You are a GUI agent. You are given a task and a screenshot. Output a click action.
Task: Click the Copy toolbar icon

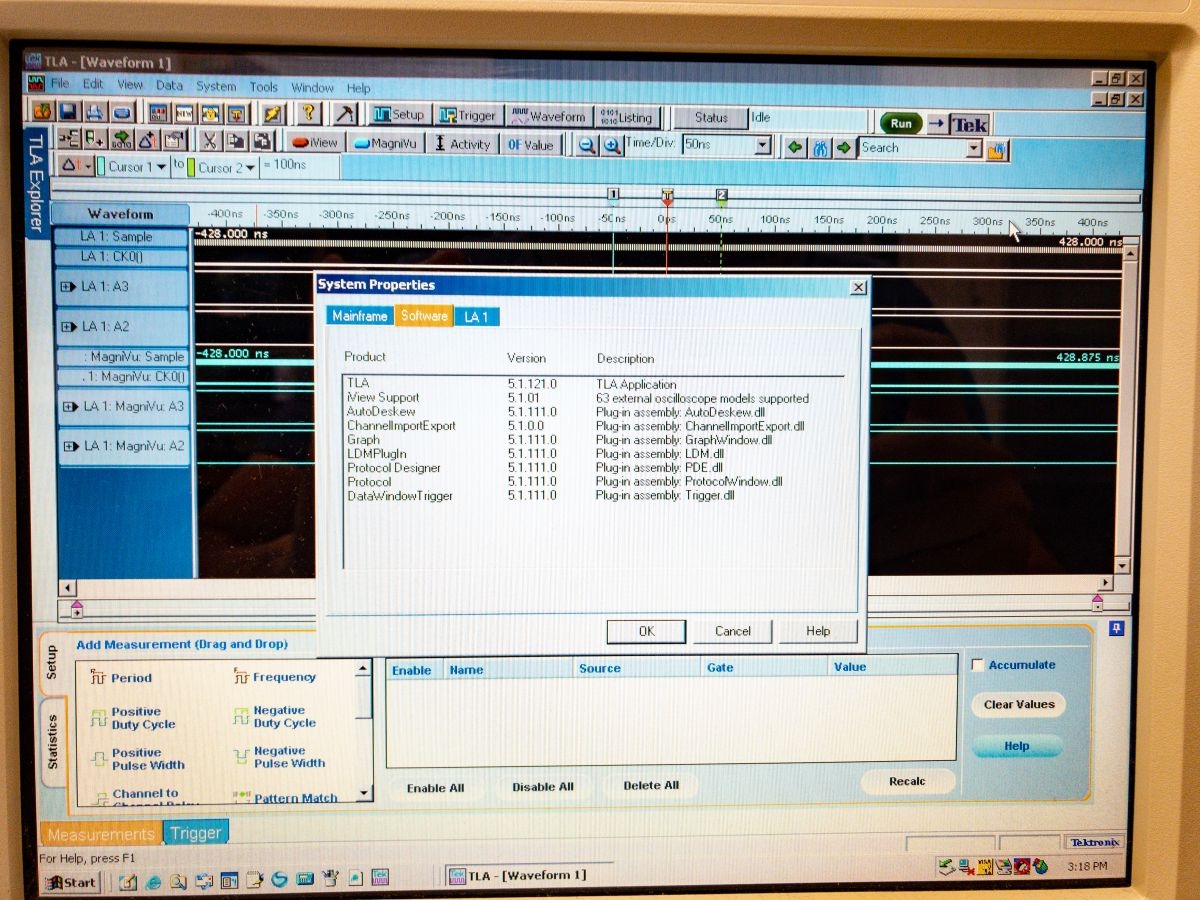(236, 141)
